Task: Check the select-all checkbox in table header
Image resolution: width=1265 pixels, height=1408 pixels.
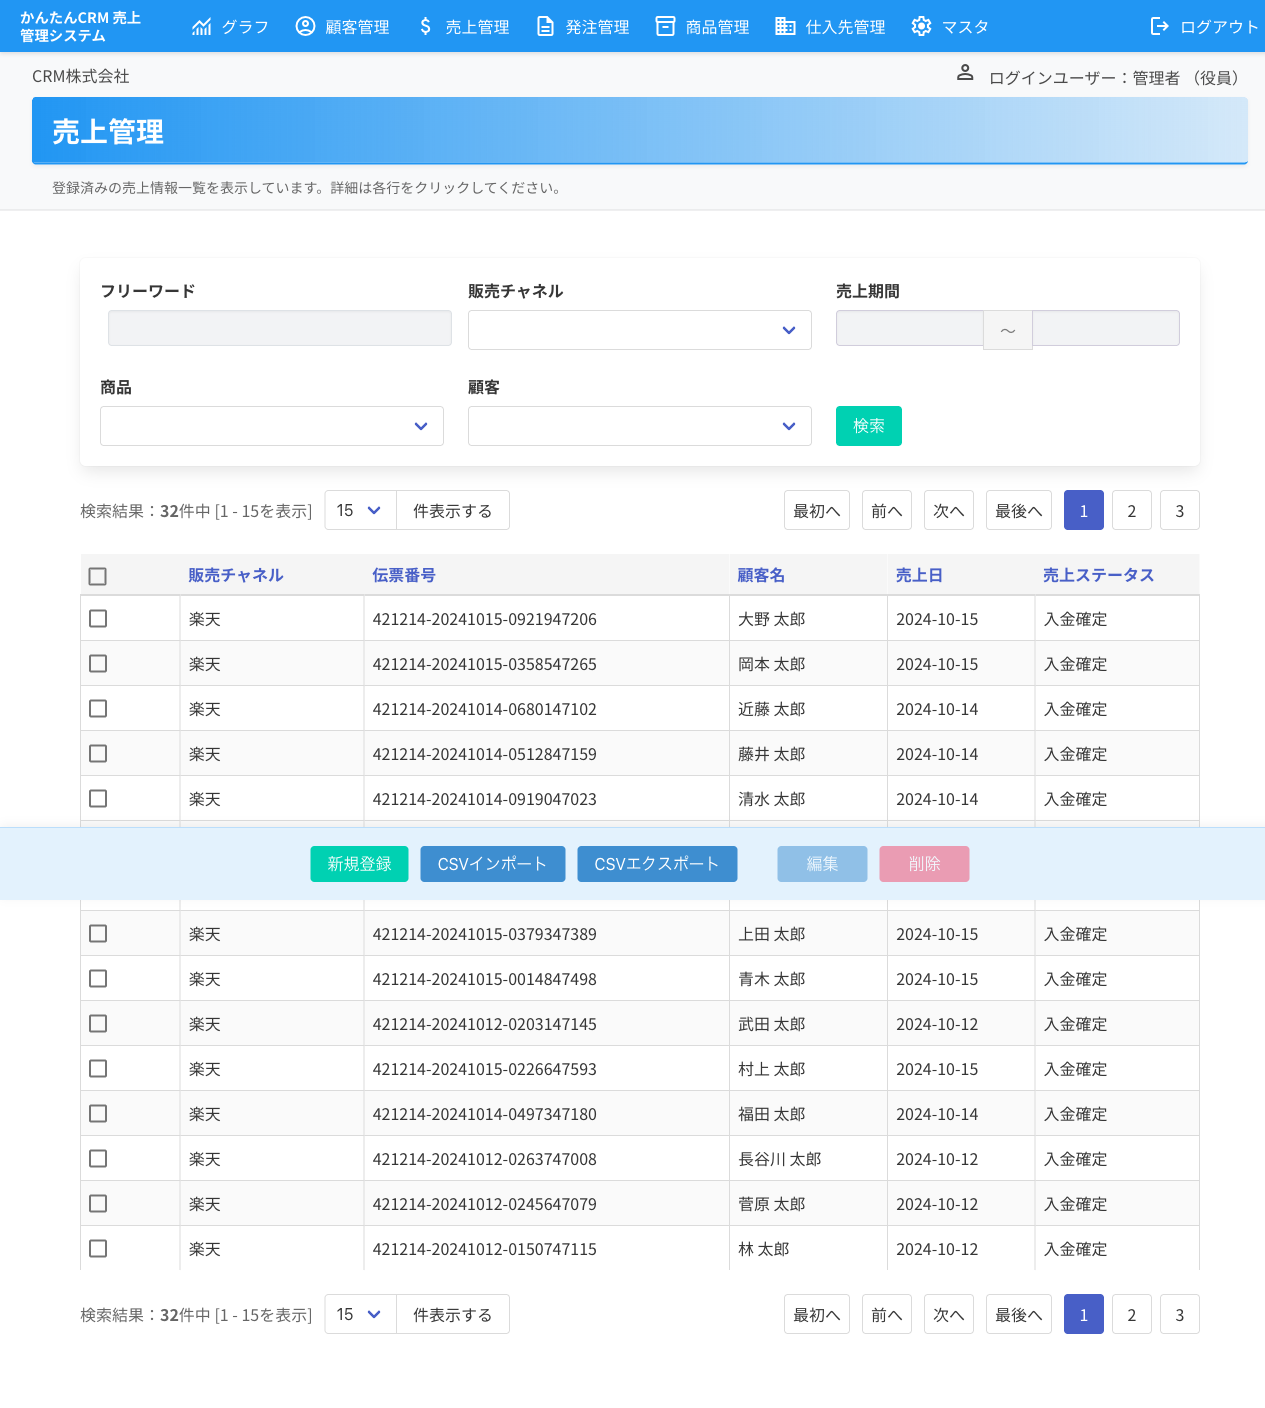Action: pyautogui.click(x=97, y=576)
